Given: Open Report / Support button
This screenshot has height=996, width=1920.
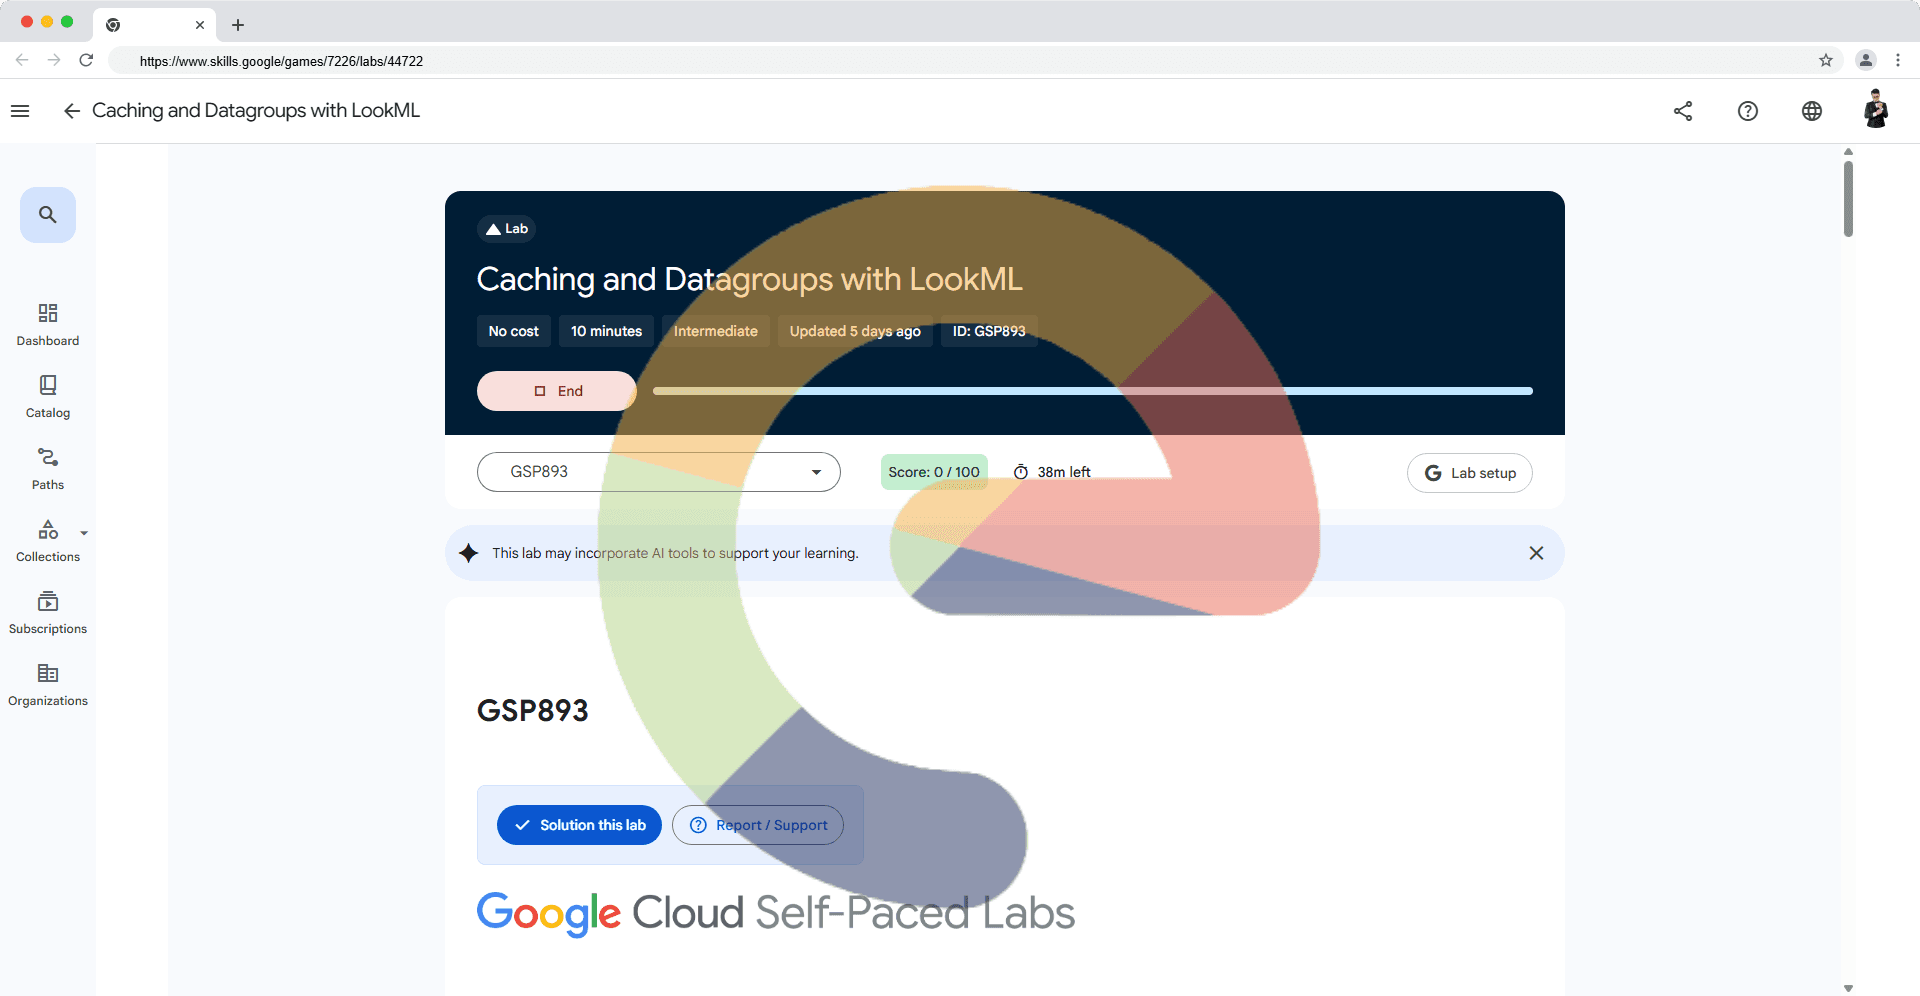Looking at the screenshot, I should 758,825.
